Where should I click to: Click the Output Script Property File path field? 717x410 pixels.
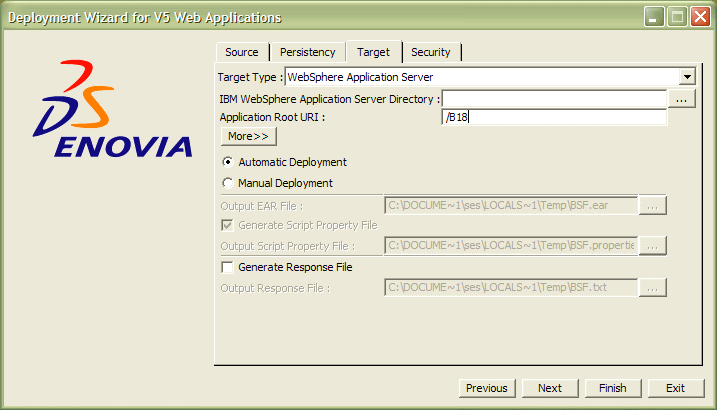pos(511,245)
